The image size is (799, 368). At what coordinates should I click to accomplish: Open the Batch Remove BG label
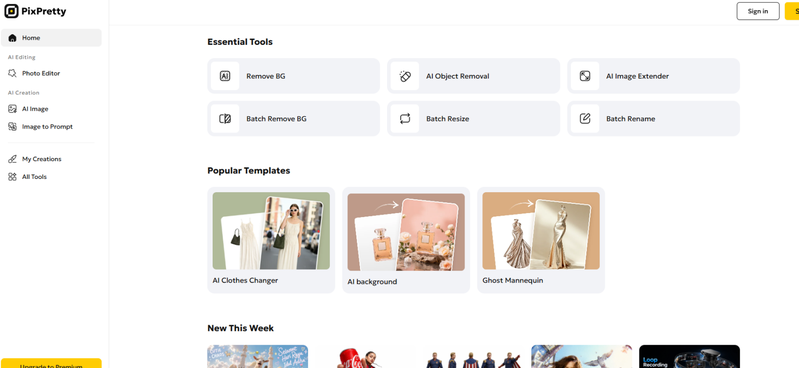276,119
